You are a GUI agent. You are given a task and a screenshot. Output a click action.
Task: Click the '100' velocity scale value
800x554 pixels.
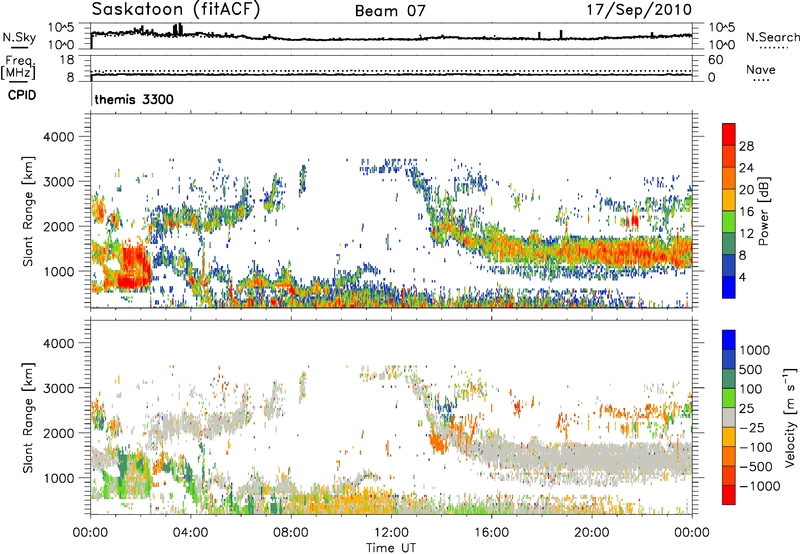tap(751, 389)
